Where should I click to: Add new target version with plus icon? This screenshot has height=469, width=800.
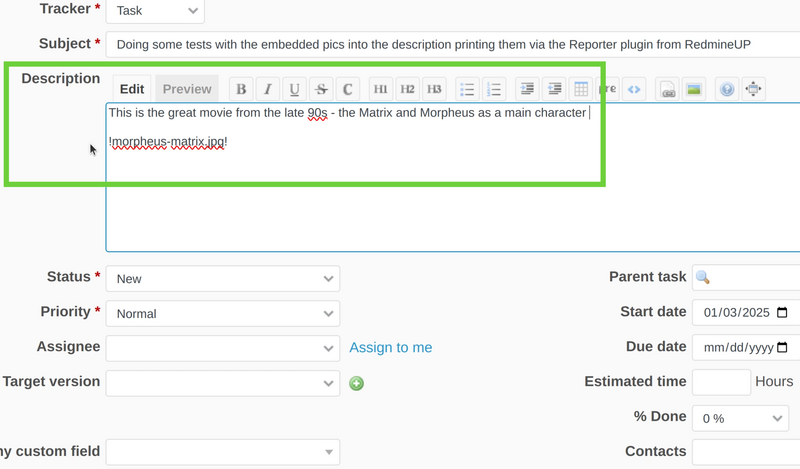point(357,383)
